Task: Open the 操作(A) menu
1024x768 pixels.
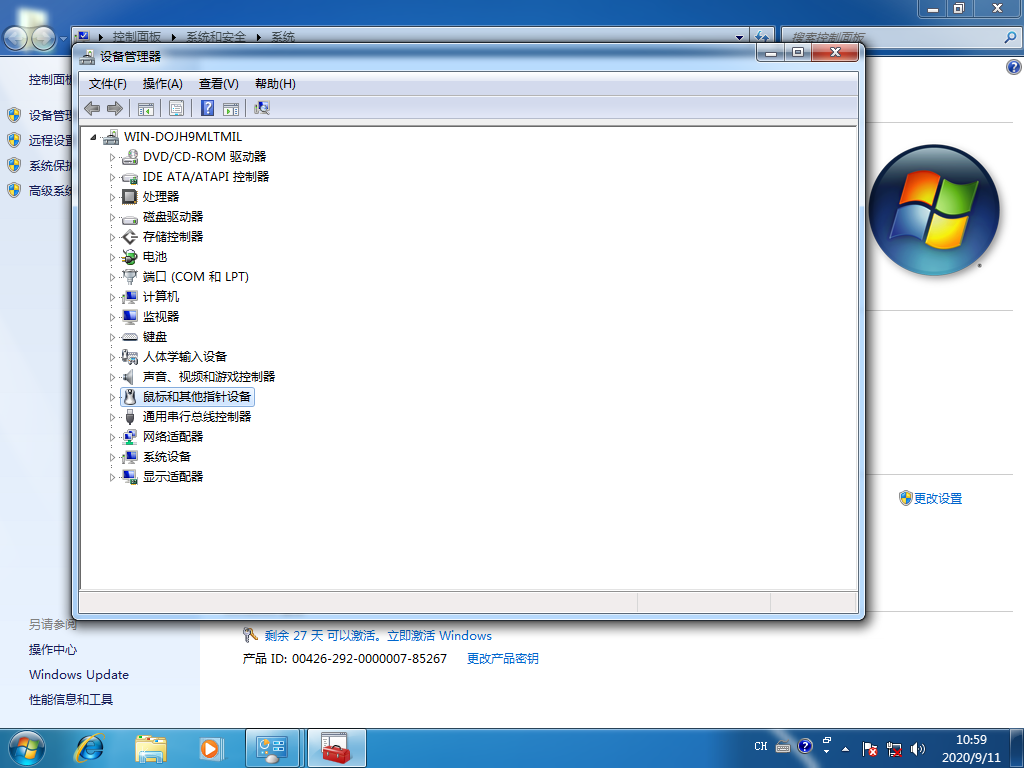Action: tap(162, 84)
